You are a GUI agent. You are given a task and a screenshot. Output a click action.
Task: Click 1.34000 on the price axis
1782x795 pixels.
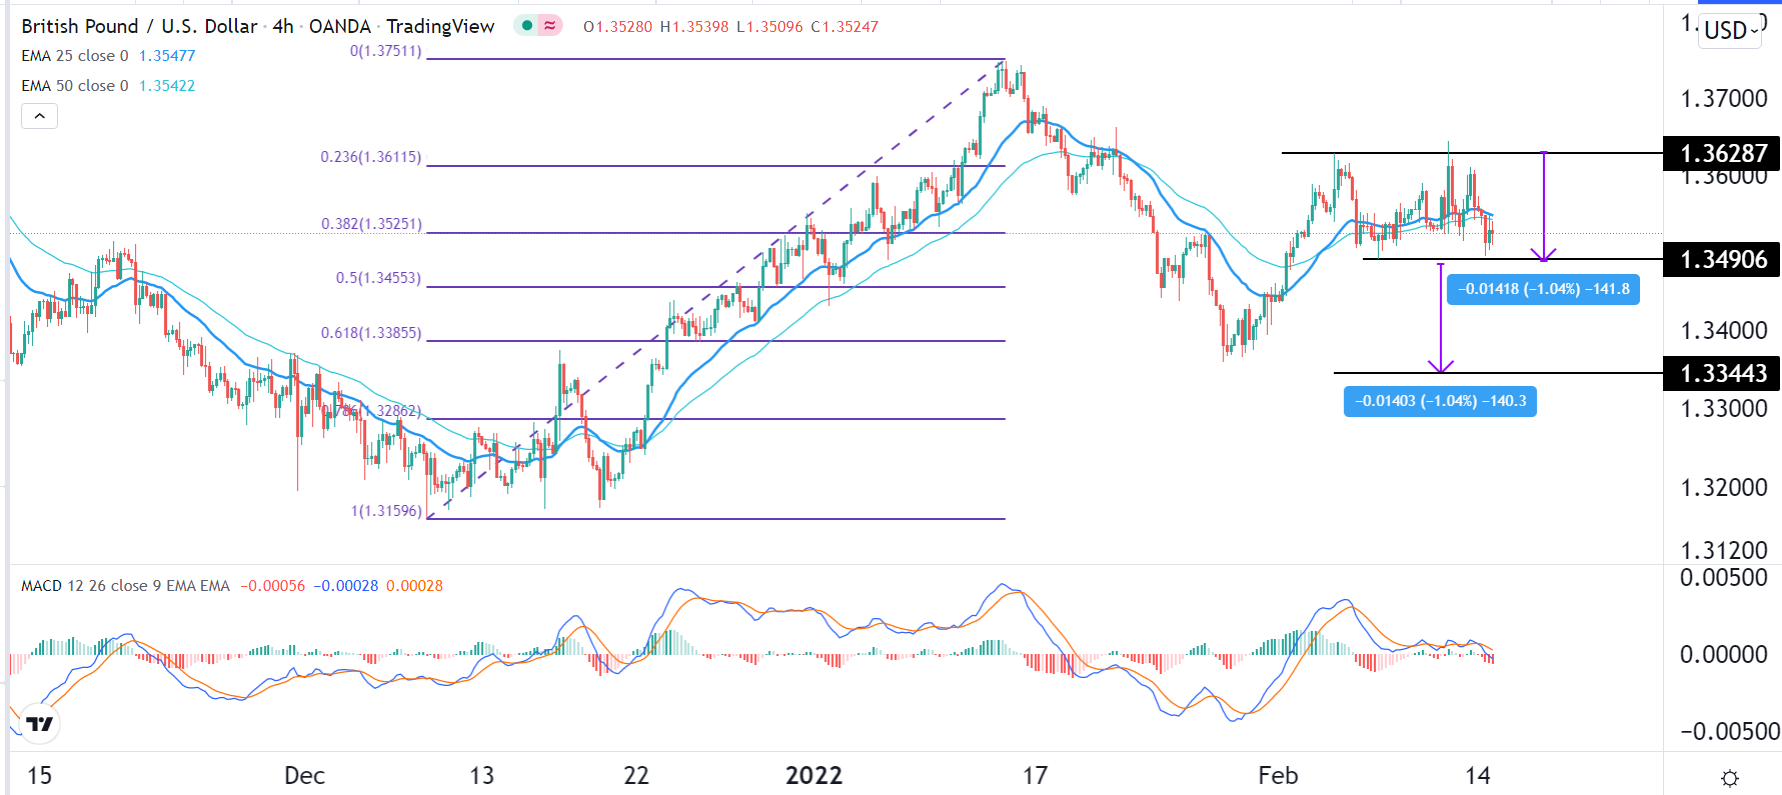tap(1724, 330)
